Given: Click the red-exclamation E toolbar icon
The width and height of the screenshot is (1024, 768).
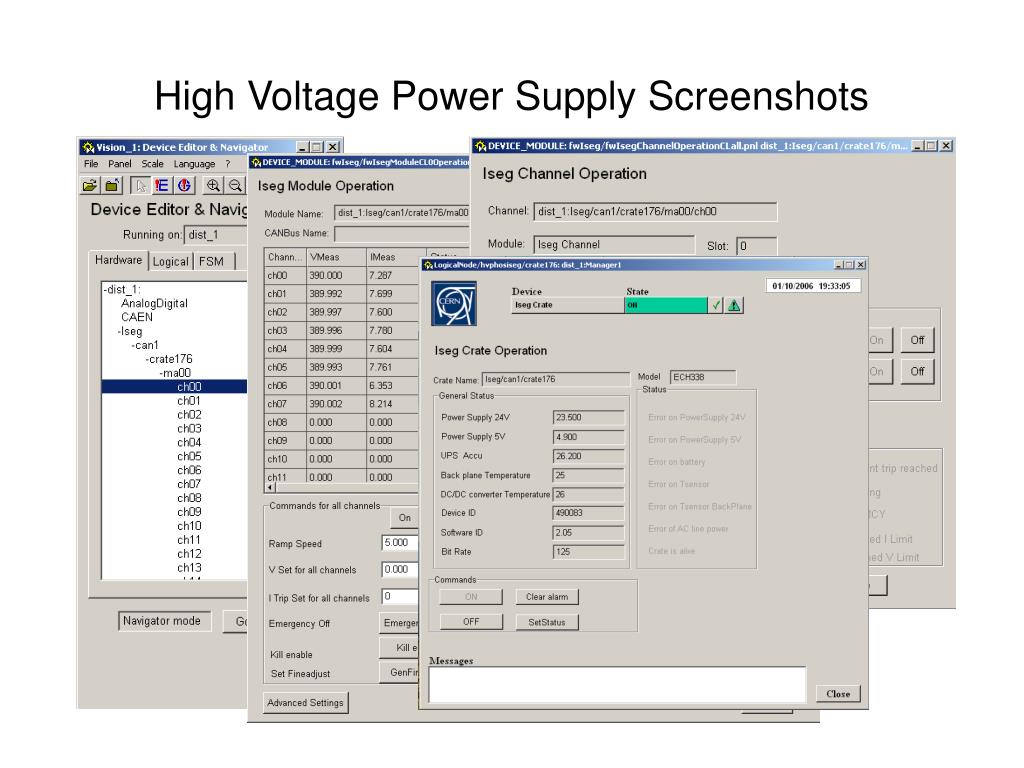Looking at the screenshot, I should pos(161,185).
